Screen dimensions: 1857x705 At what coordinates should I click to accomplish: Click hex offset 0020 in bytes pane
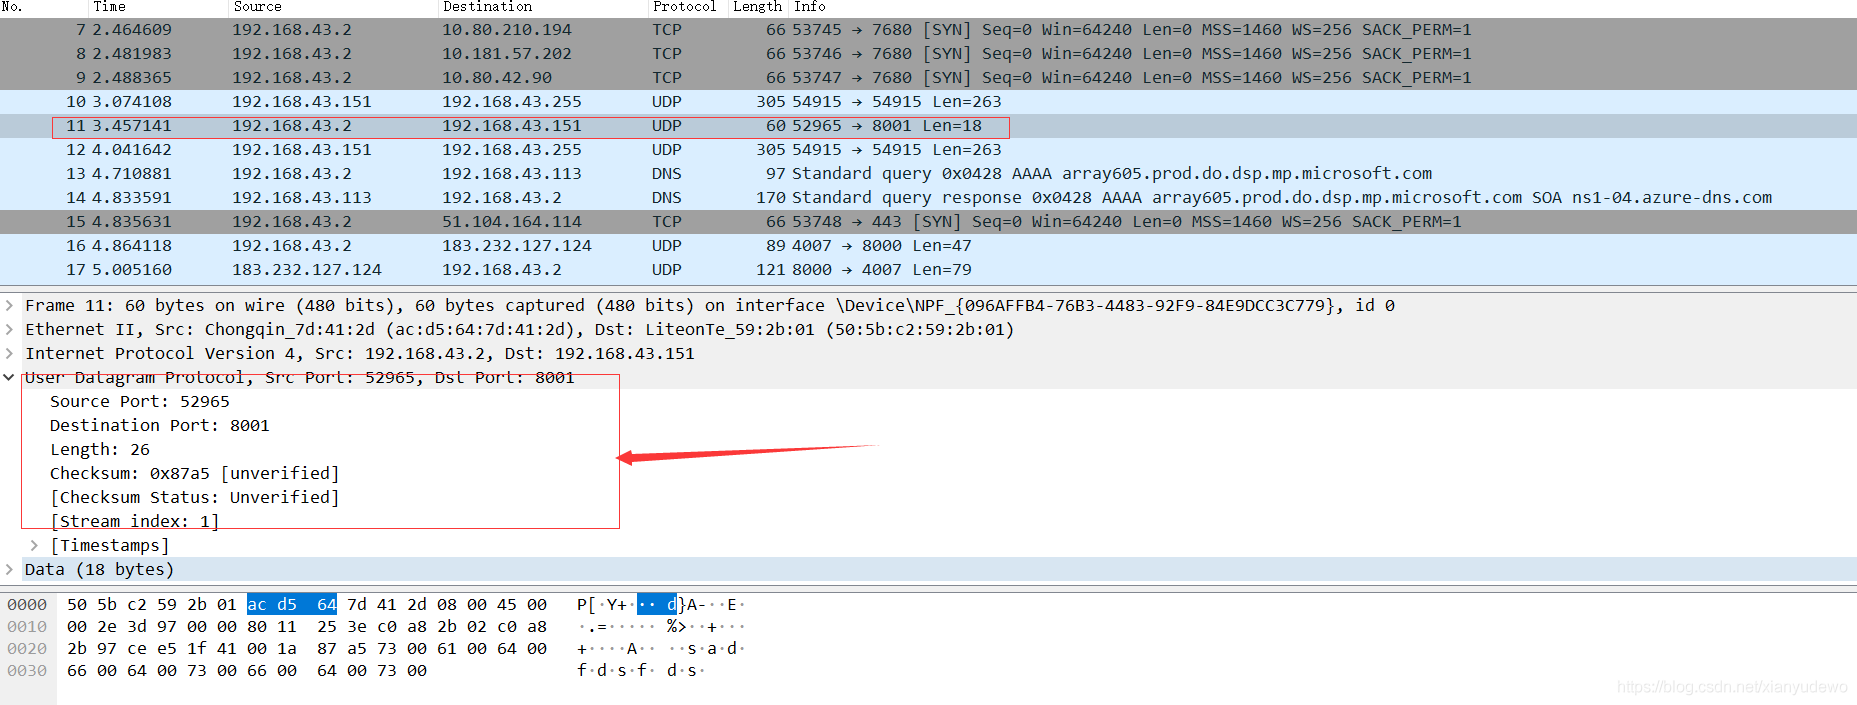tap(27, 649)
